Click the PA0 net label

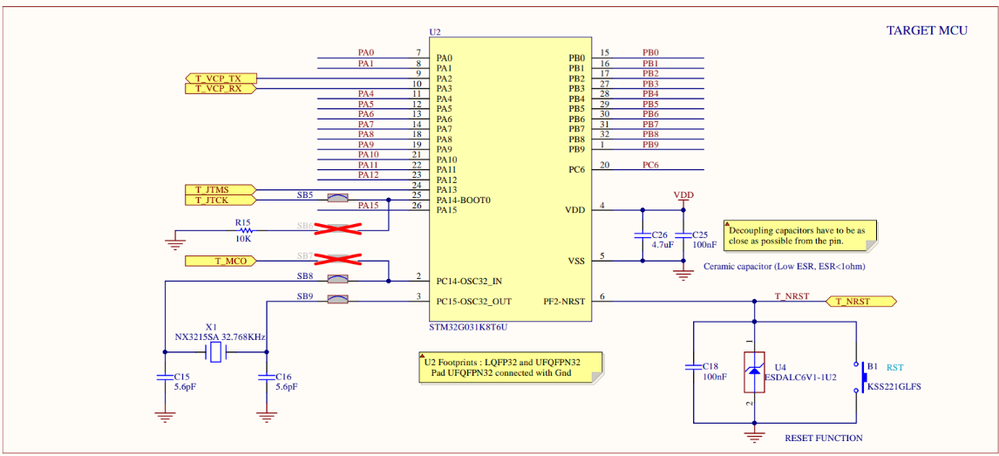pos(366,52)
